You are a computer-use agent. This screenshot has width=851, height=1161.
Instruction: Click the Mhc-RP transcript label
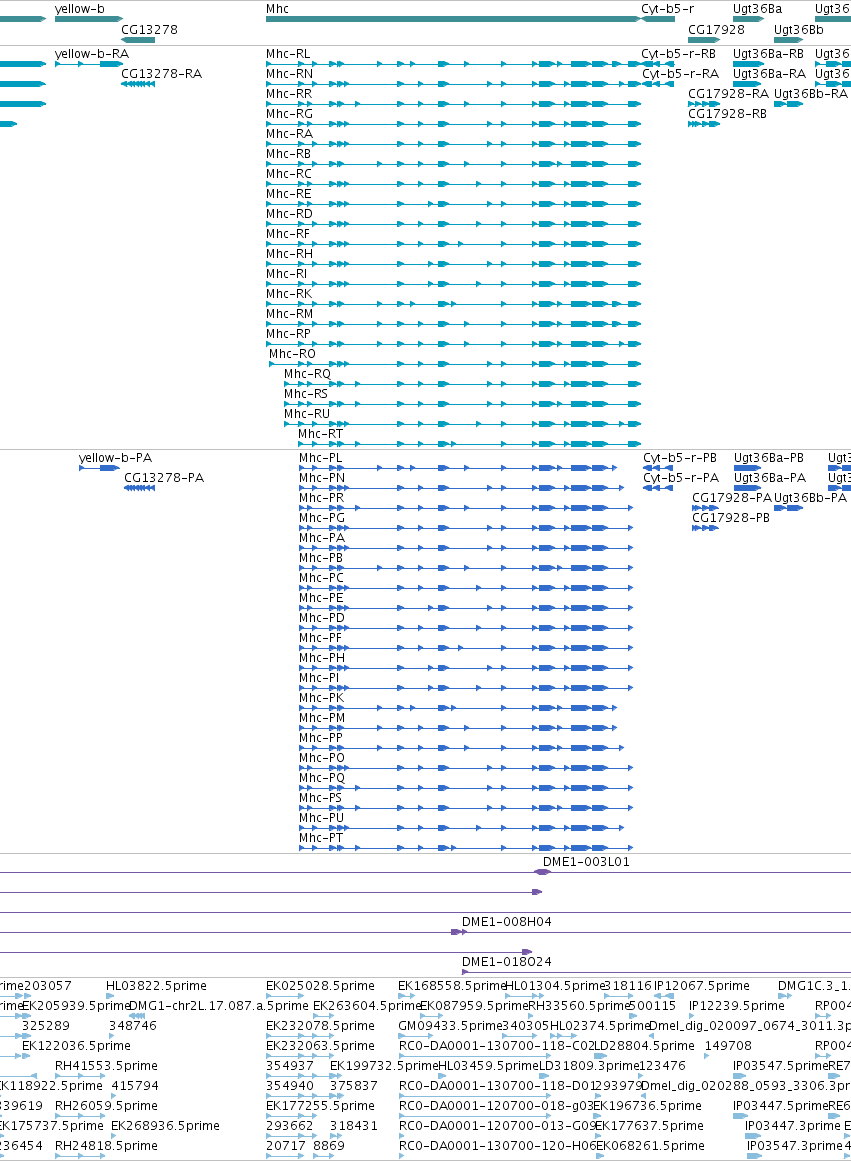(x=288, y=334)
